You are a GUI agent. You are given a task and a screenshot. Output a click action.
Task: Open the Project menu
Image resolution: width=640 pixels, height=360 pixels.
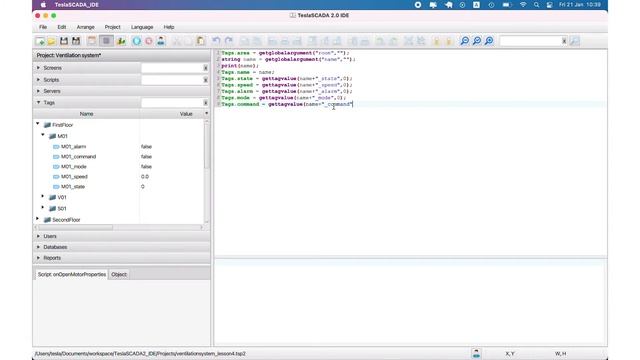pyautogui.click(x=113, y=27)
